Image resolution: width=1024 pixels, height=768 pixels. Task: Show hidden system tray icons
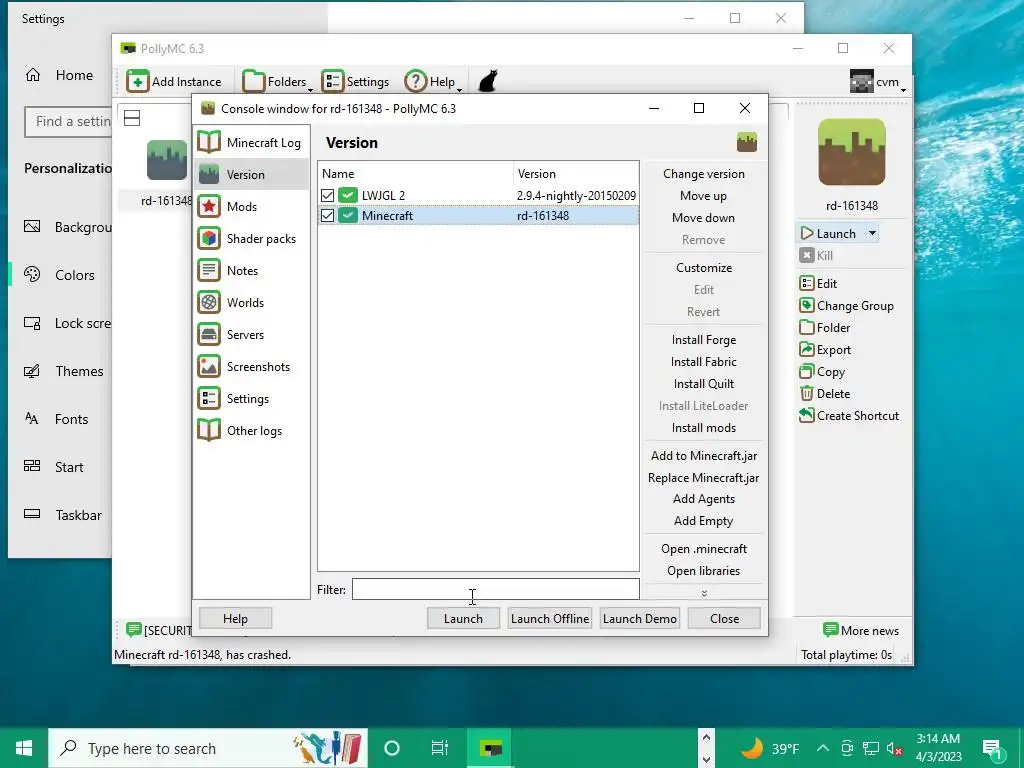[823, 748]
